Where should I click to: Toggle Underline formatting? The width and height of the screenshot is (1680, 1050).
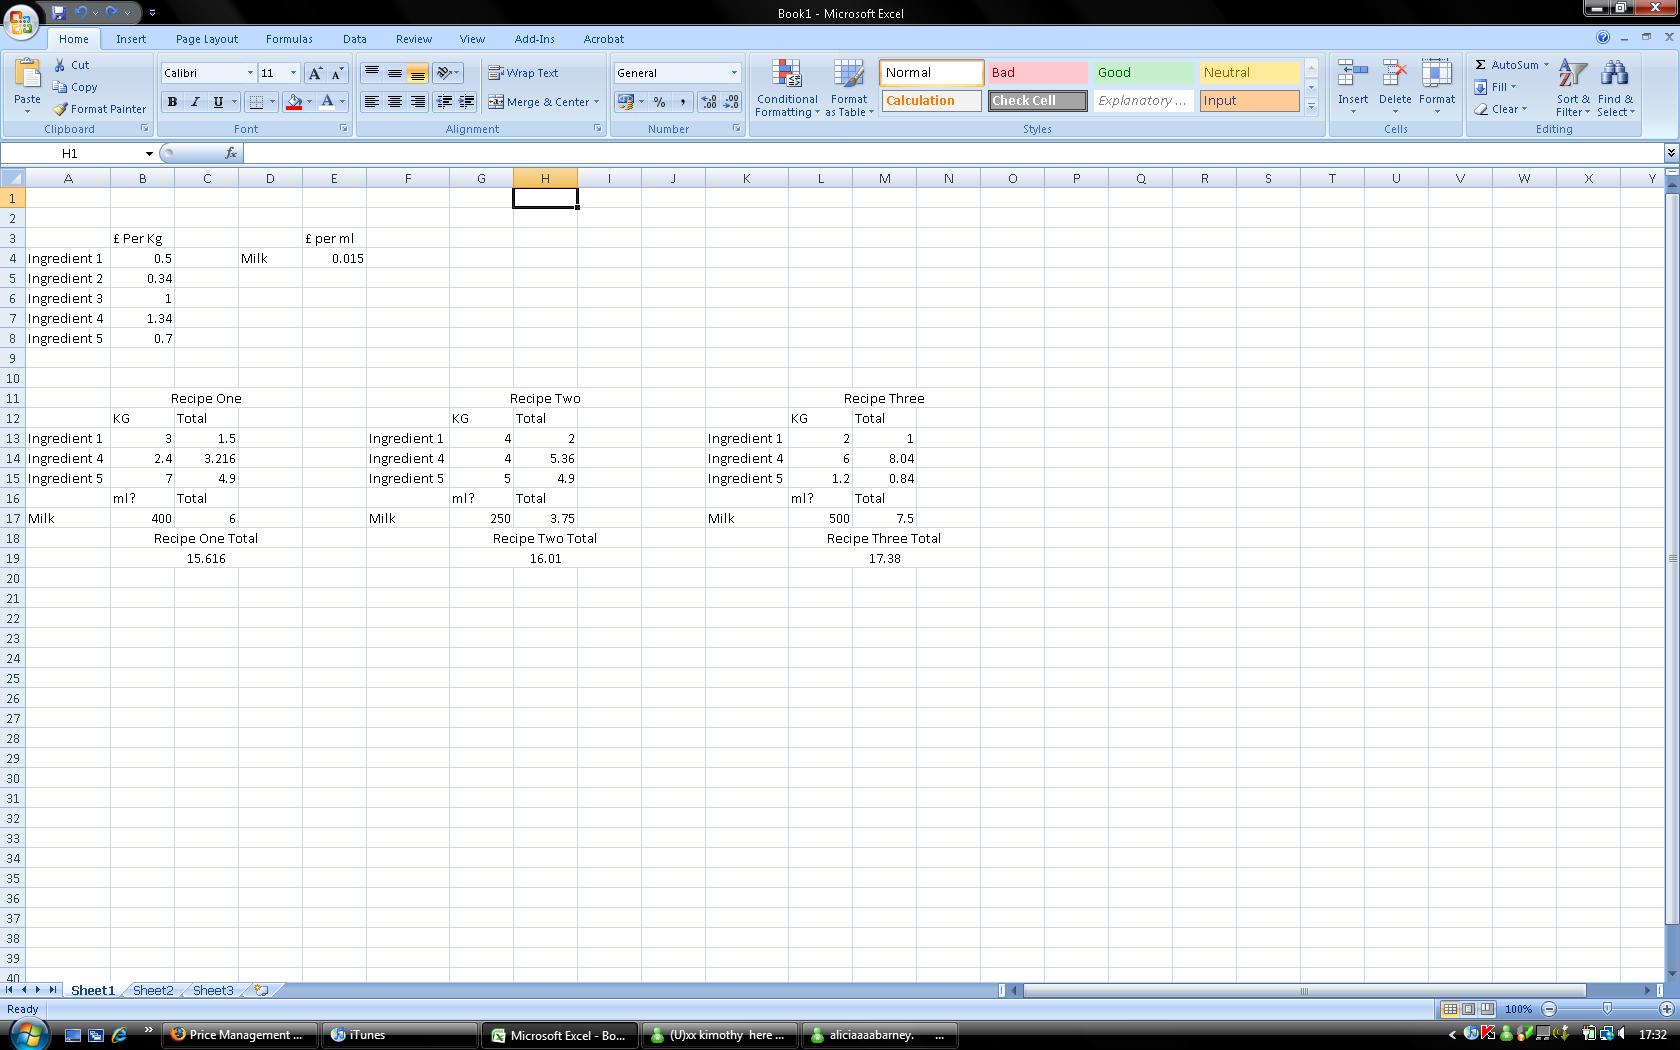click(x=218, y=102)
